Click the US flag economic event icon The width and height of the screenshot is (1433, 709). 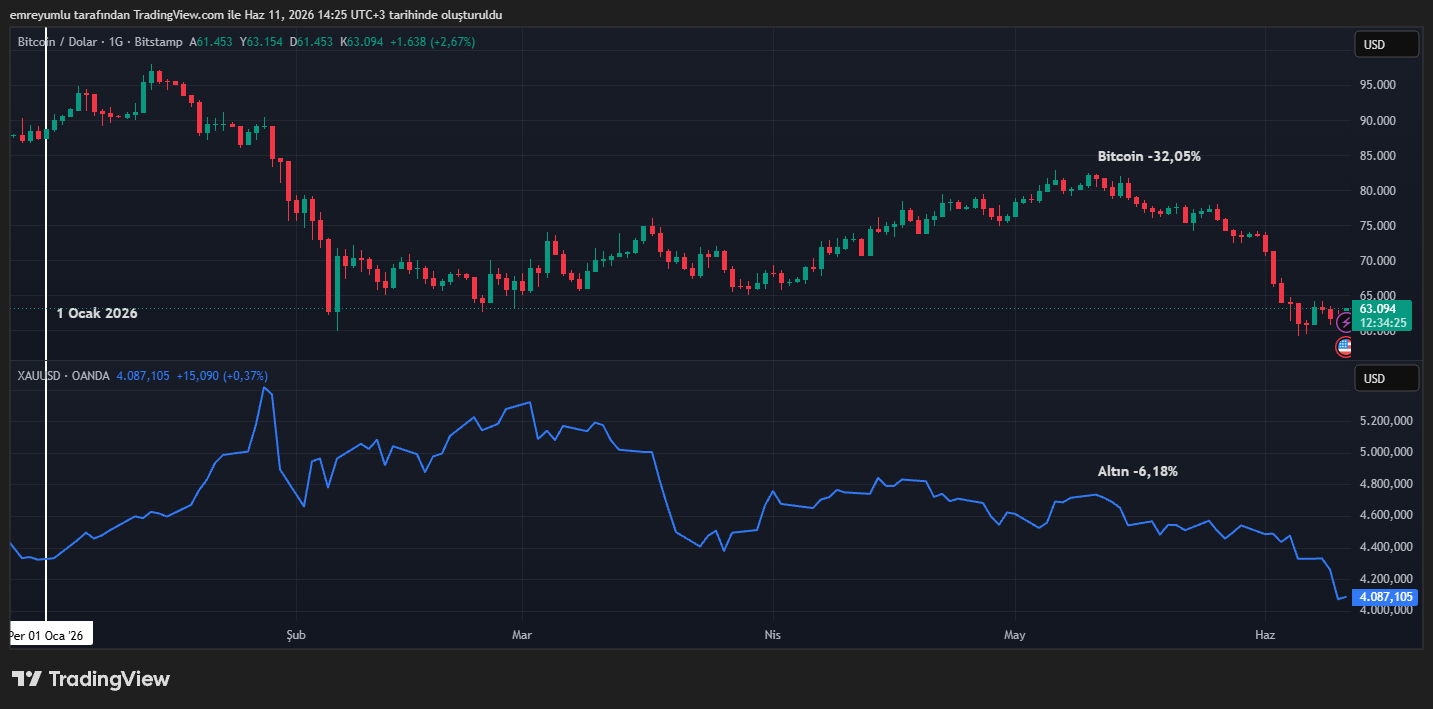point(1345,347)
